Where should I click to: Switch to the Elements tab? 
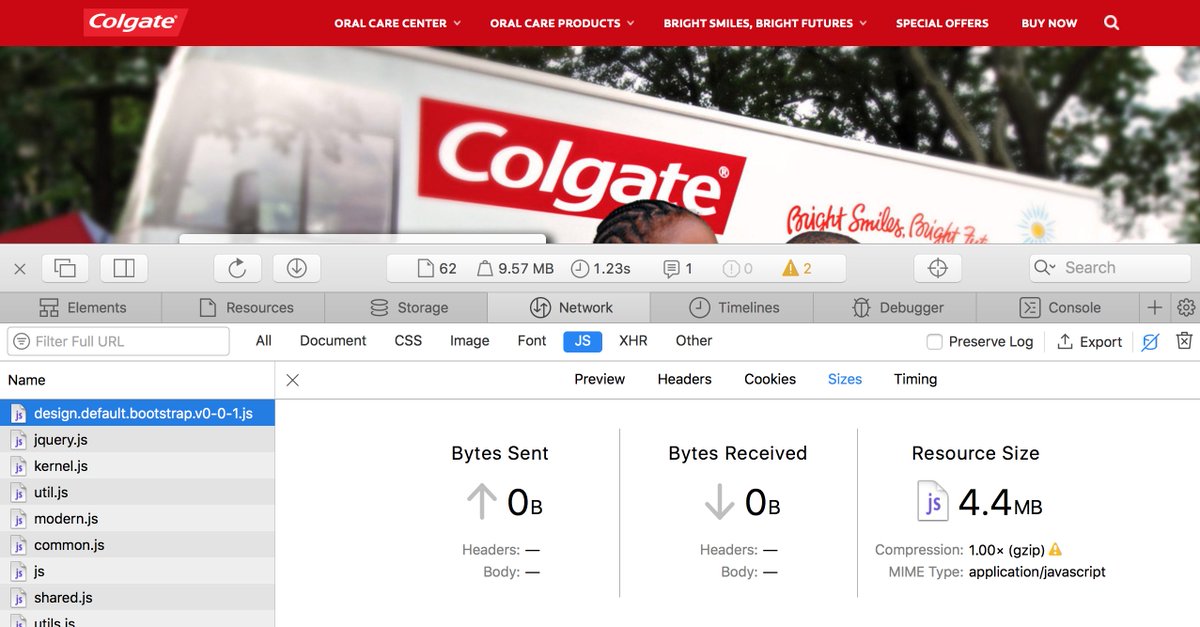coord(81,307)
